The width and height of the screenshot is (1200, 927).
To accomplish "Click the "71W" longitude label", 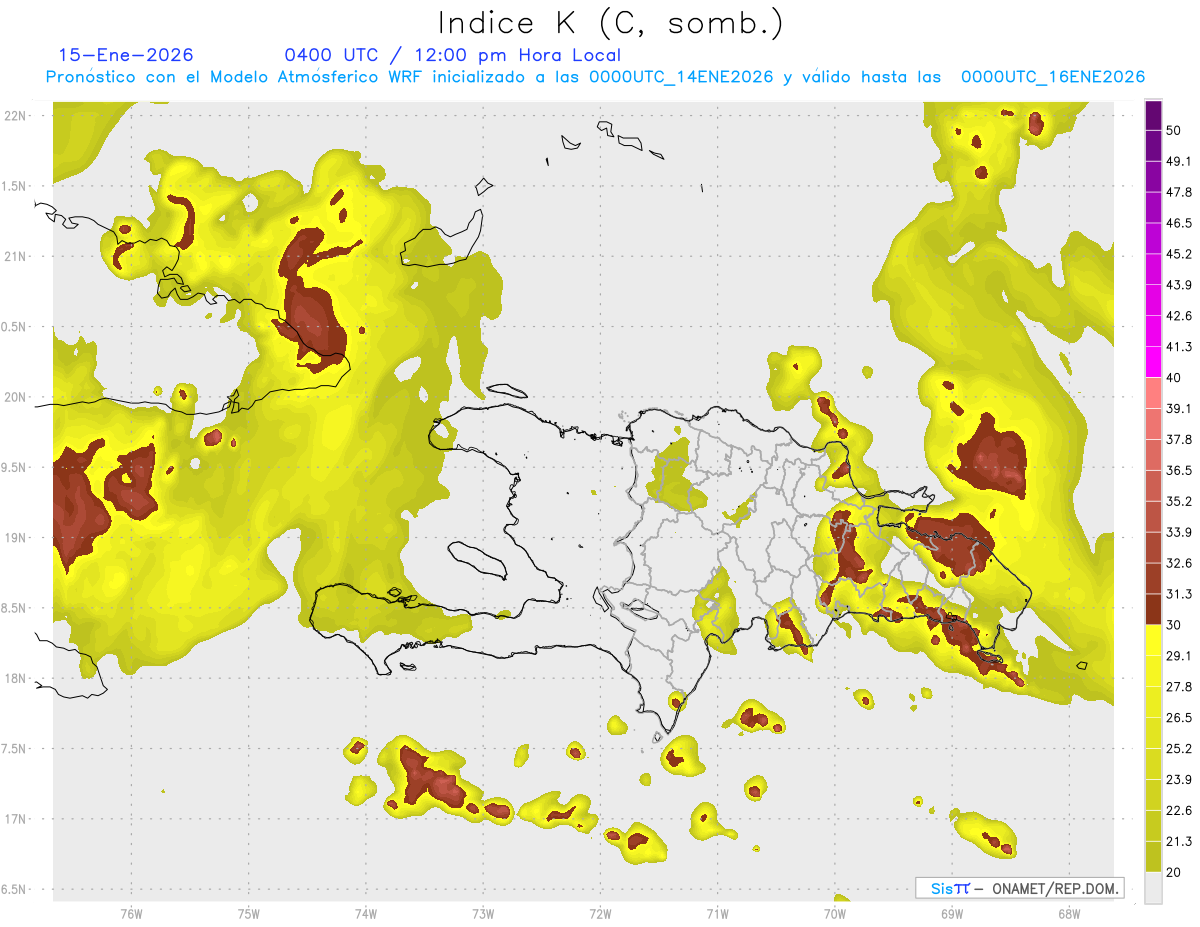I will tap(717, 913).
